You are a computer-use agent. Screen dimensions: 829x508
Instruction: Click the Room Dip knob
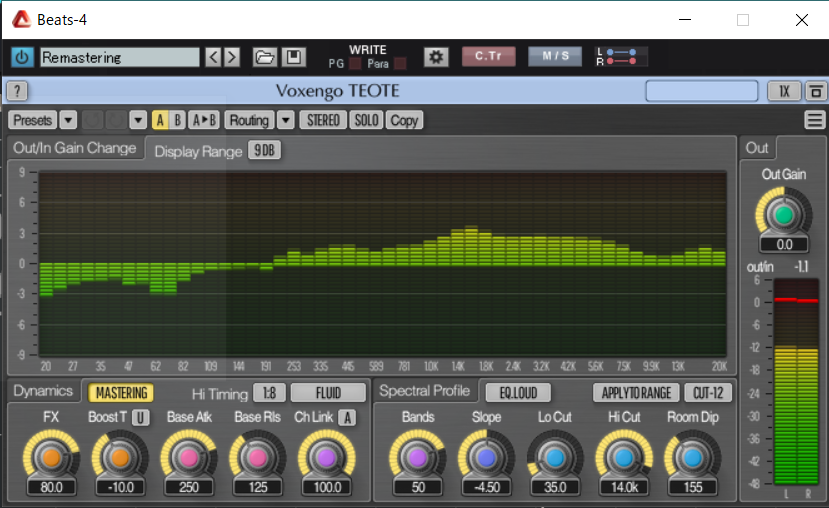point(693,457)
